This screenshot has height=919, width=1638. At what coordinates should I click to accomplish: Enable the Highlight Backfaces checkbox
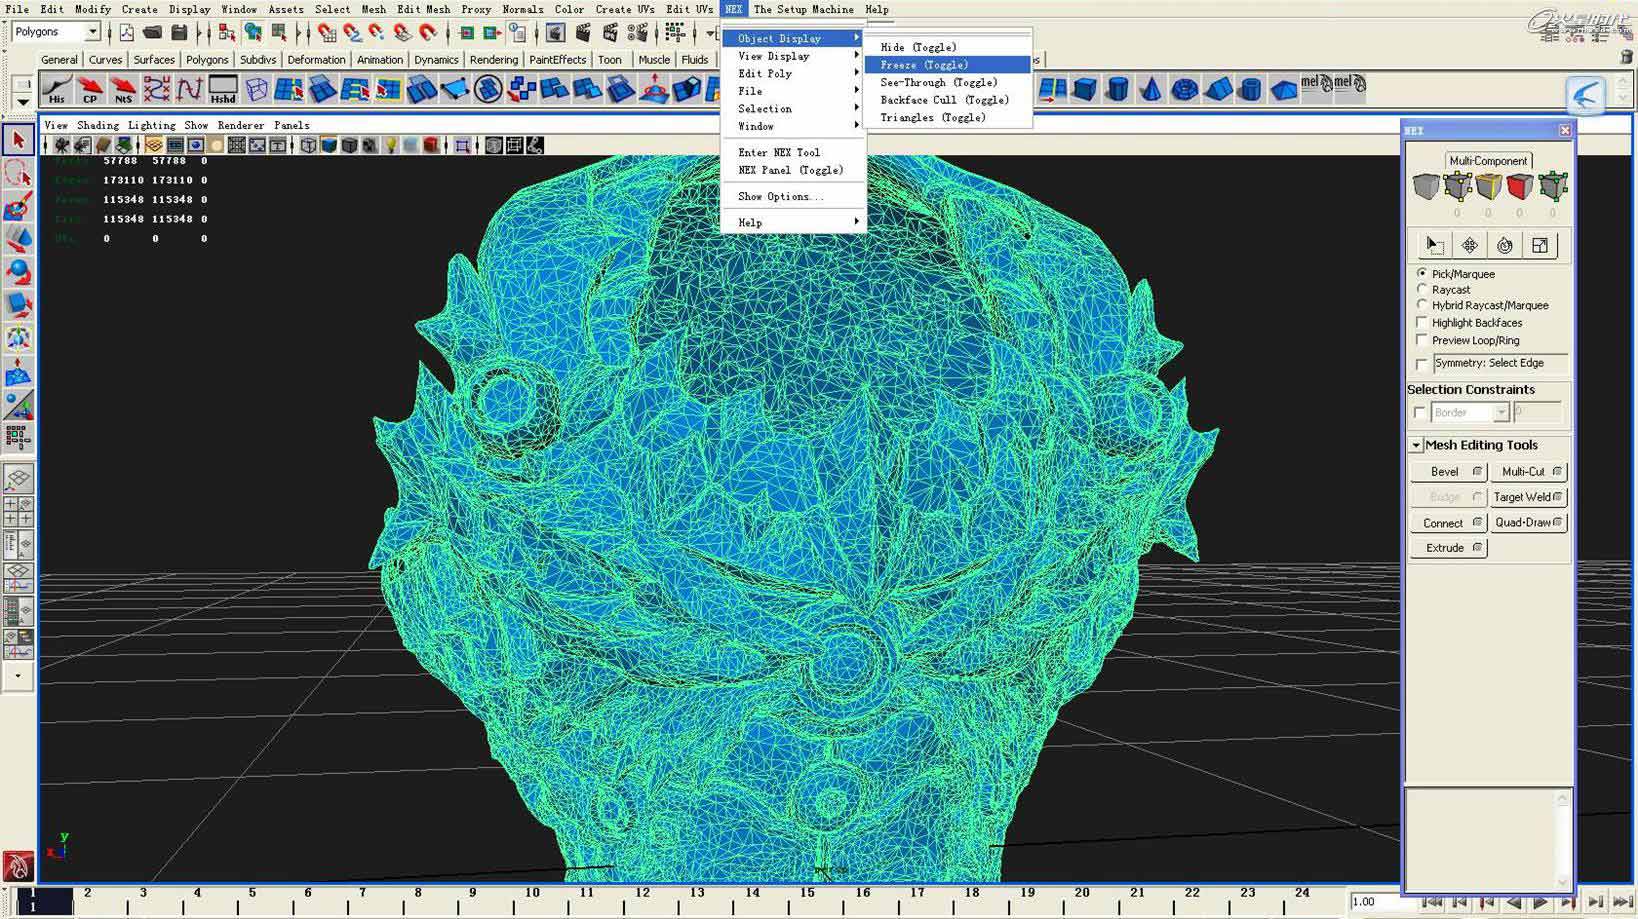tap(1422, 322)
